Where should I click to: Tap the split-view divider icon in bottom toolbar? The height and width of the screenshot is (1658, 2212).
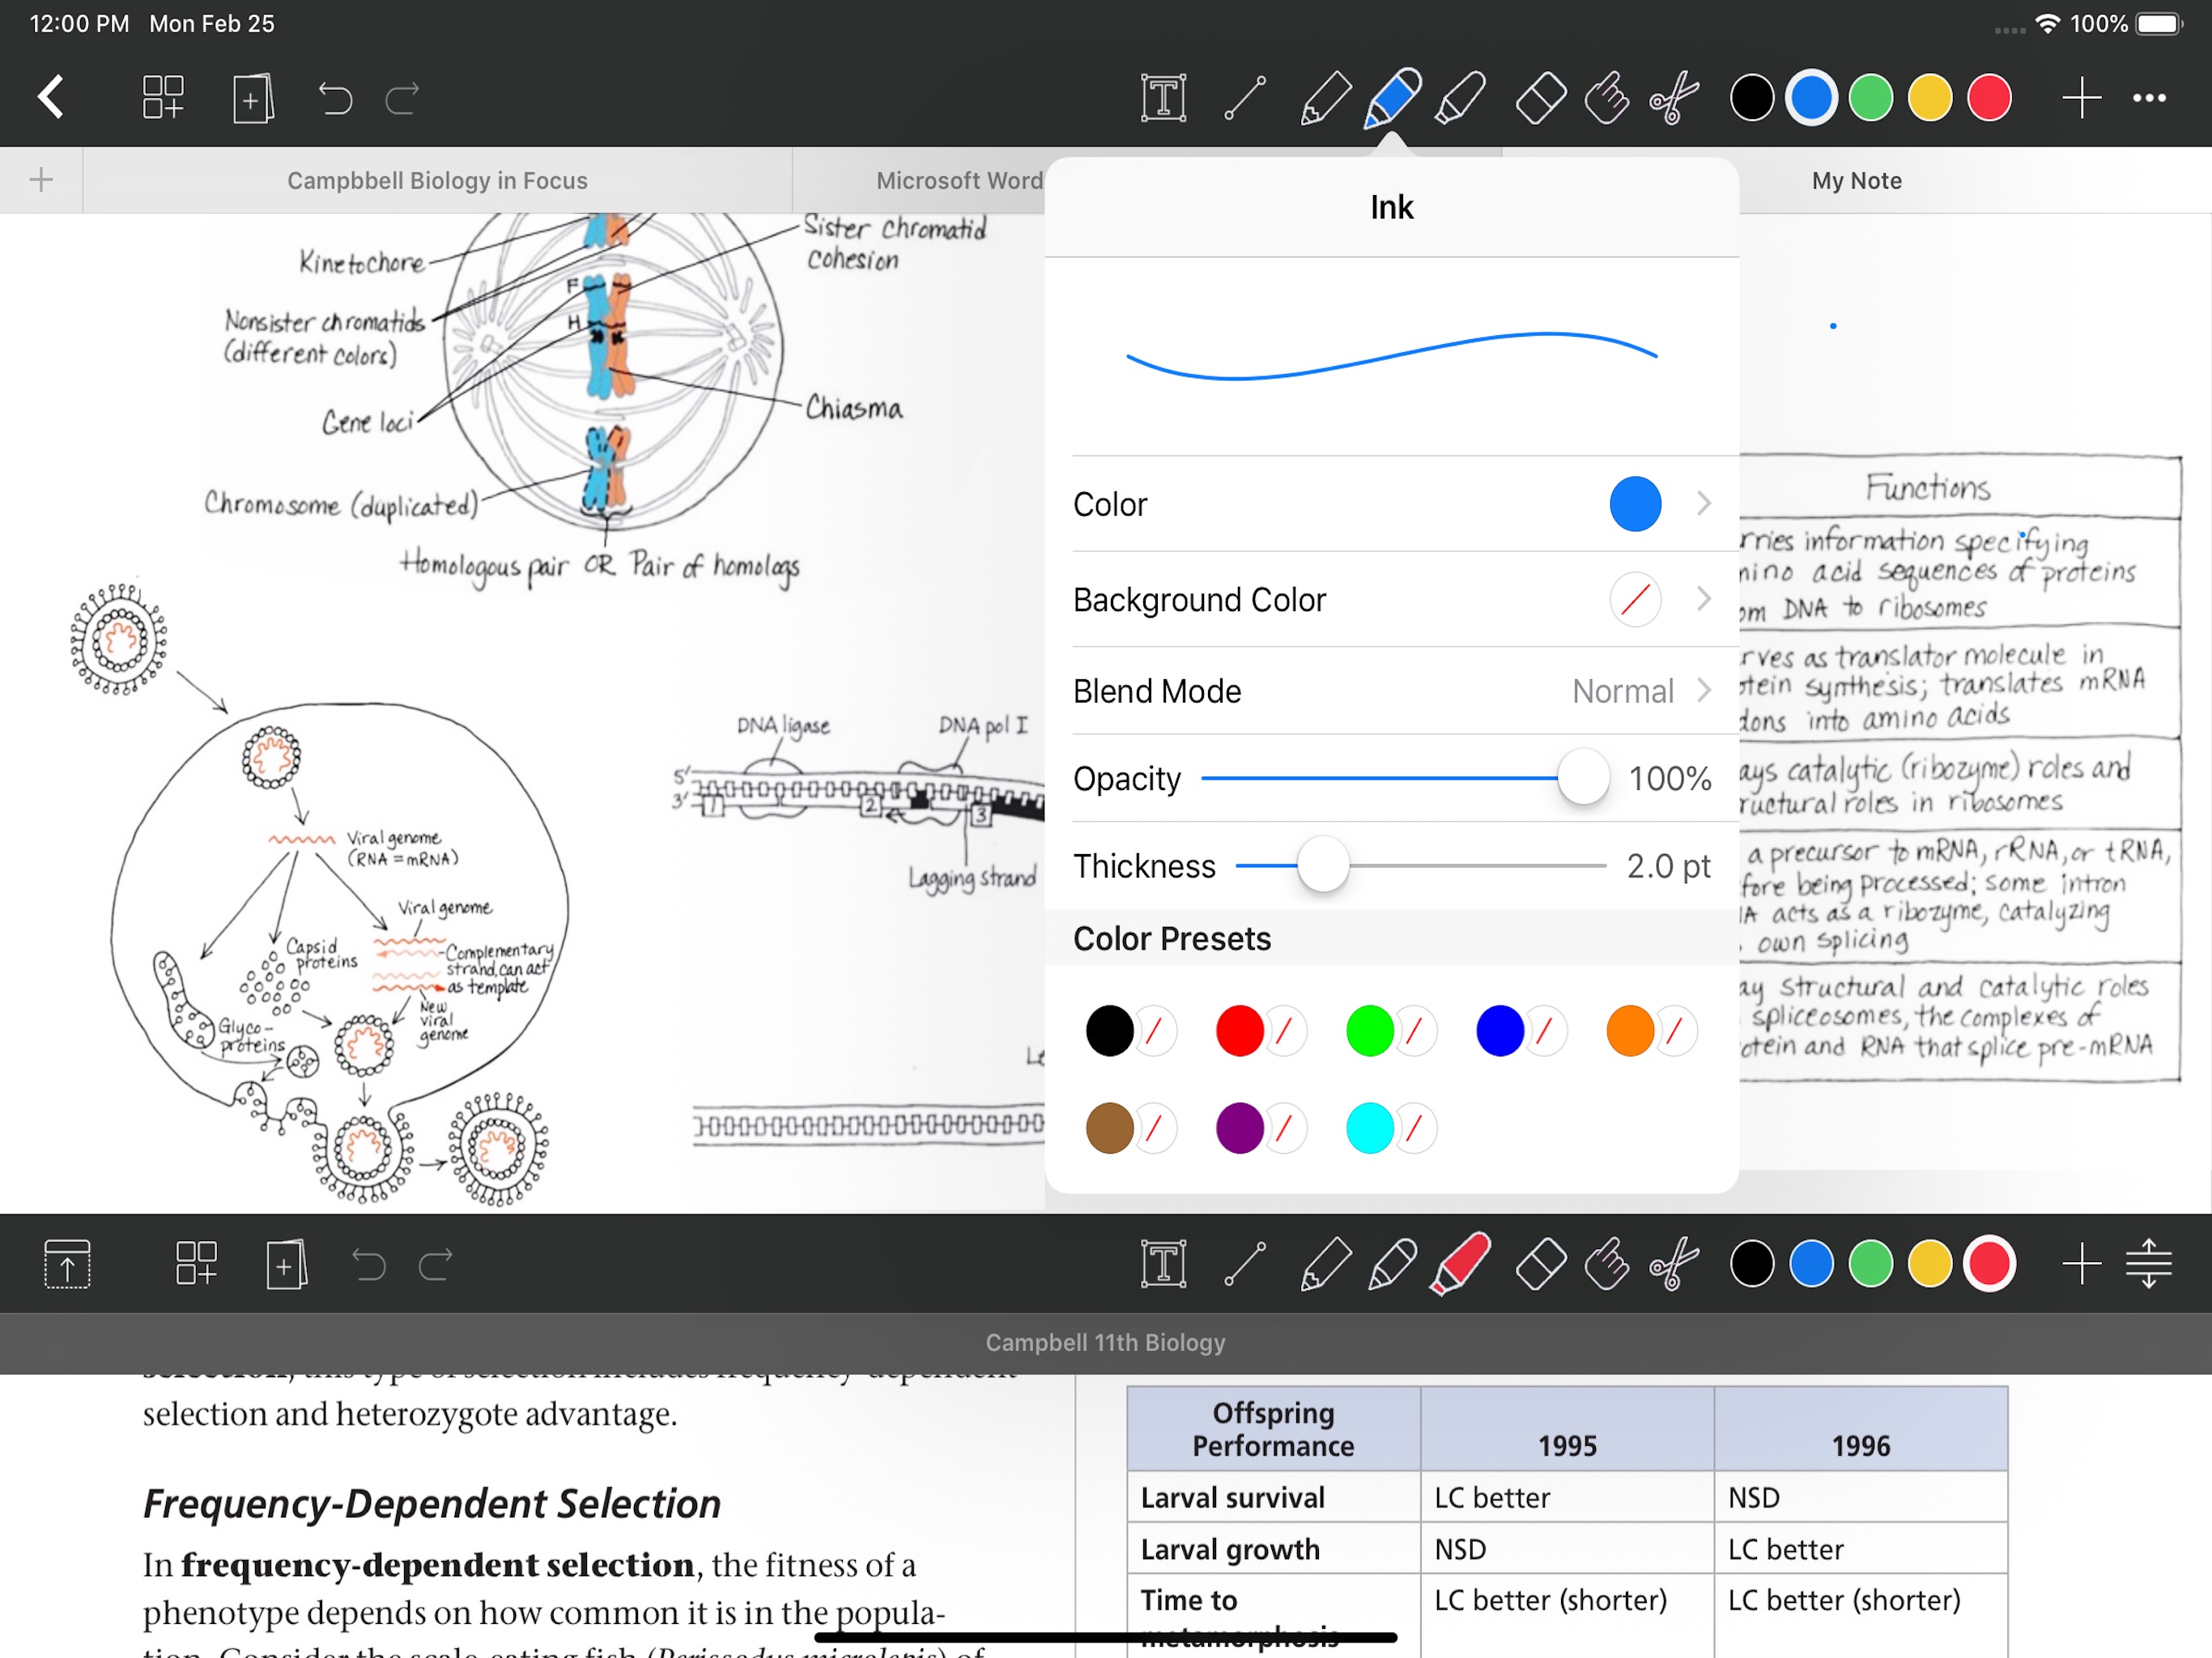tap(2148, 1264)
